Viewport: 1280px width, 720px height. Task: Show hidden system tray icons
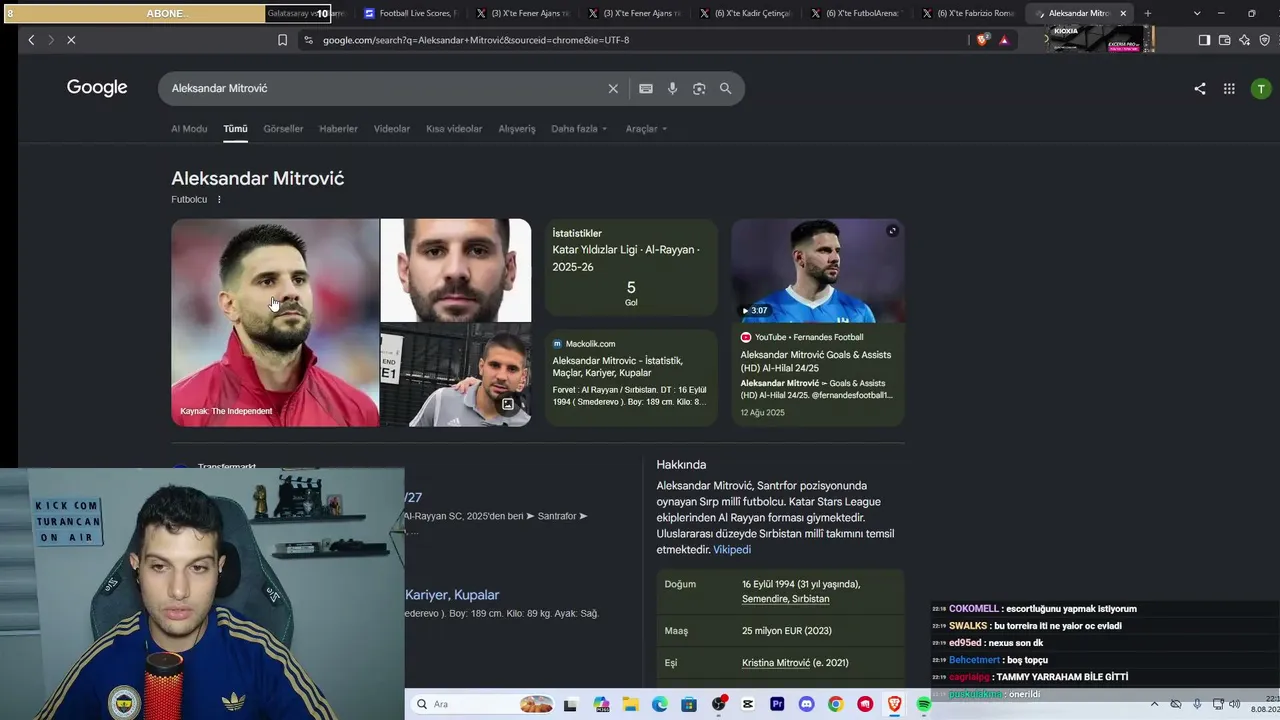point(1154,704)
